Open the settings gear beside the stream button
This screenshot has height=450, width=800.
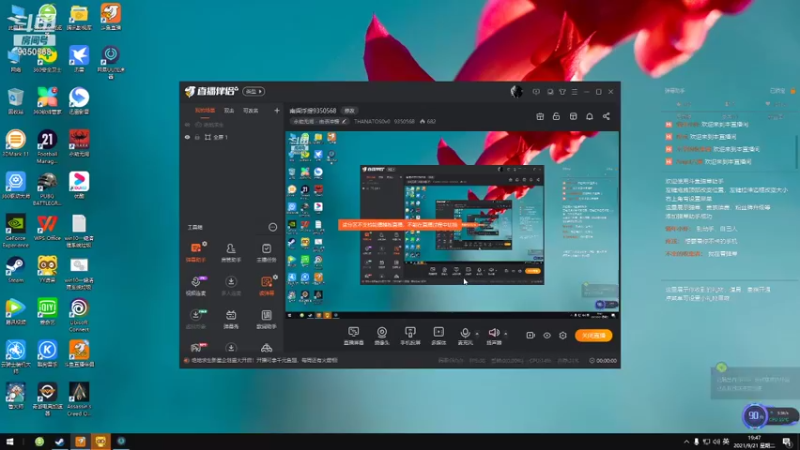click(x=563, y=335)
